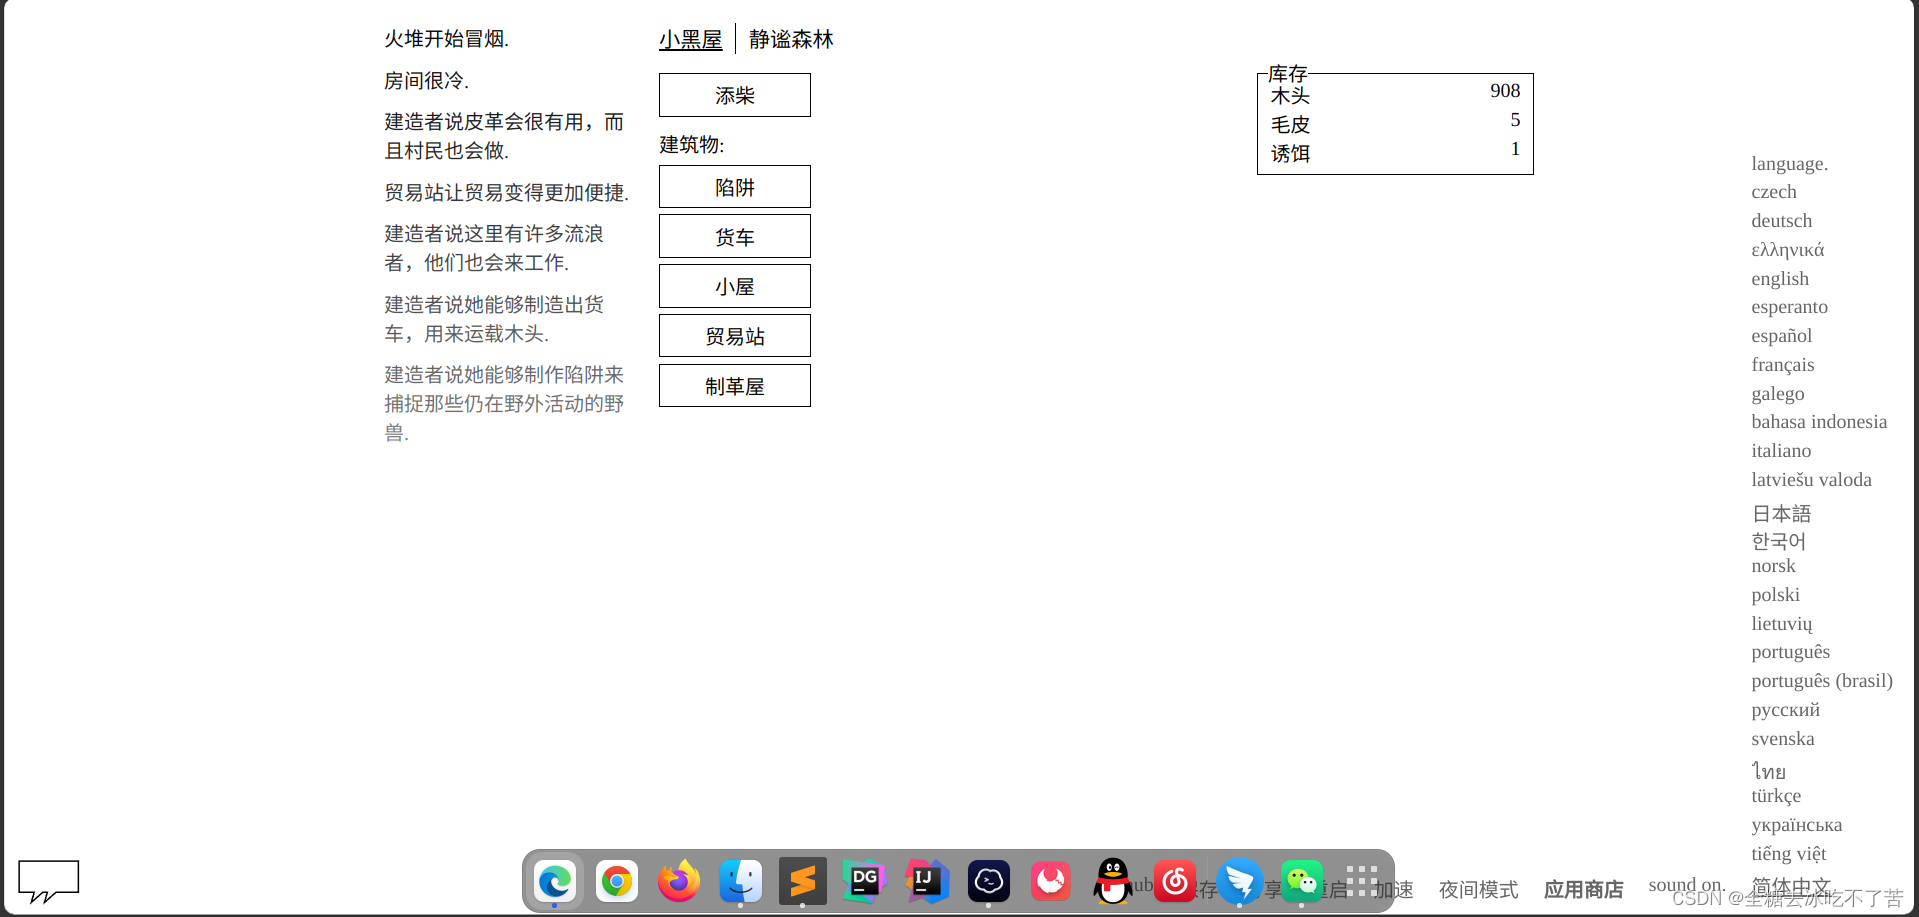Open Firefox from the dock
The width and height of the screenshot is (1919, 917).
pyautogui.click(x=678, y=882)
